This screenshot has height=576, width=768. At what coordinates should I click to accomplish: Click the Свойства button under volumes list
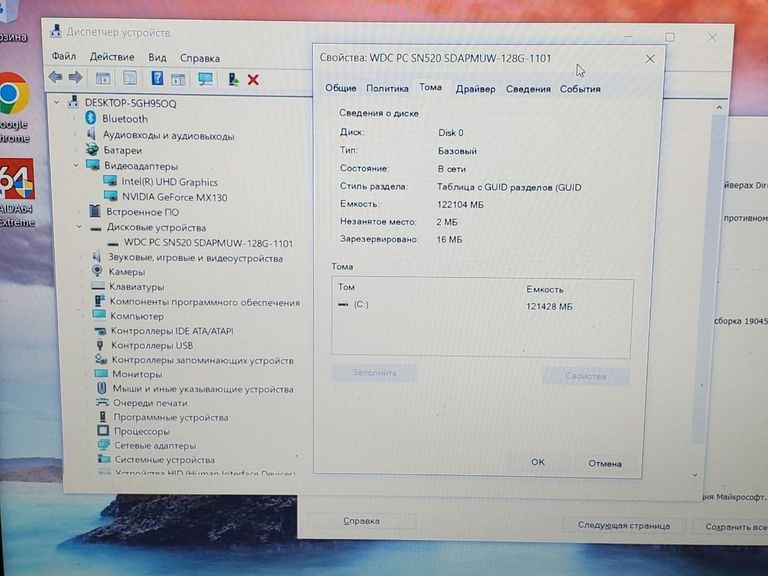(585, 376)
